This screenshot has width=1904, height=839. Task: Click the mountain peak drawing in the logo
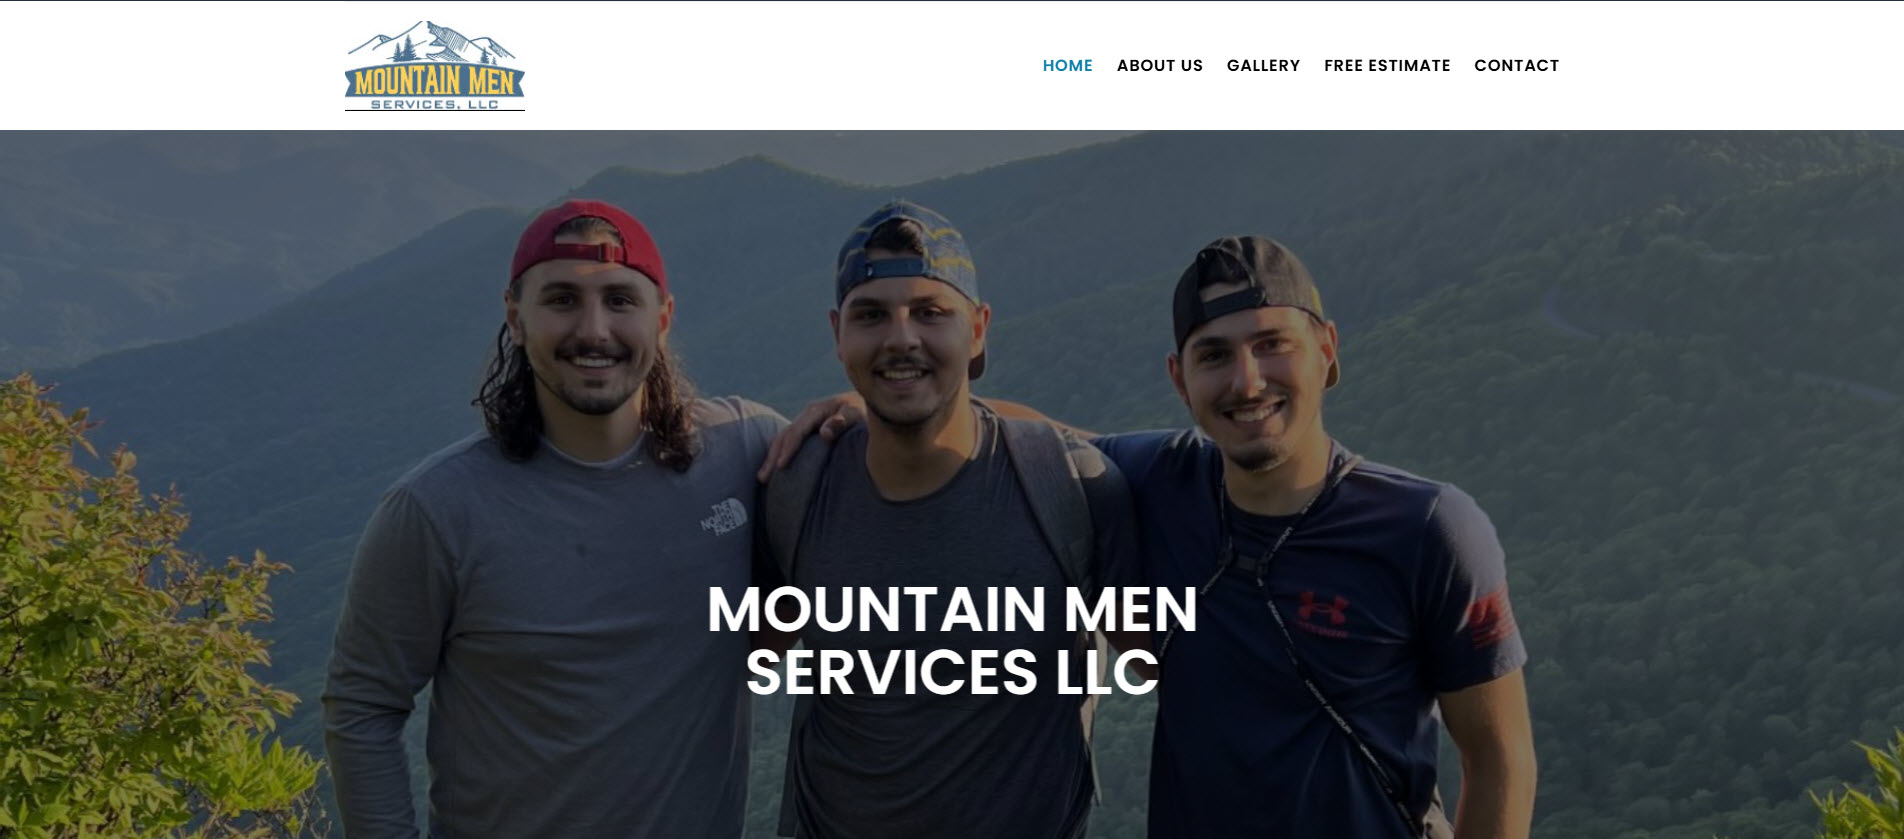click(434, 42)
